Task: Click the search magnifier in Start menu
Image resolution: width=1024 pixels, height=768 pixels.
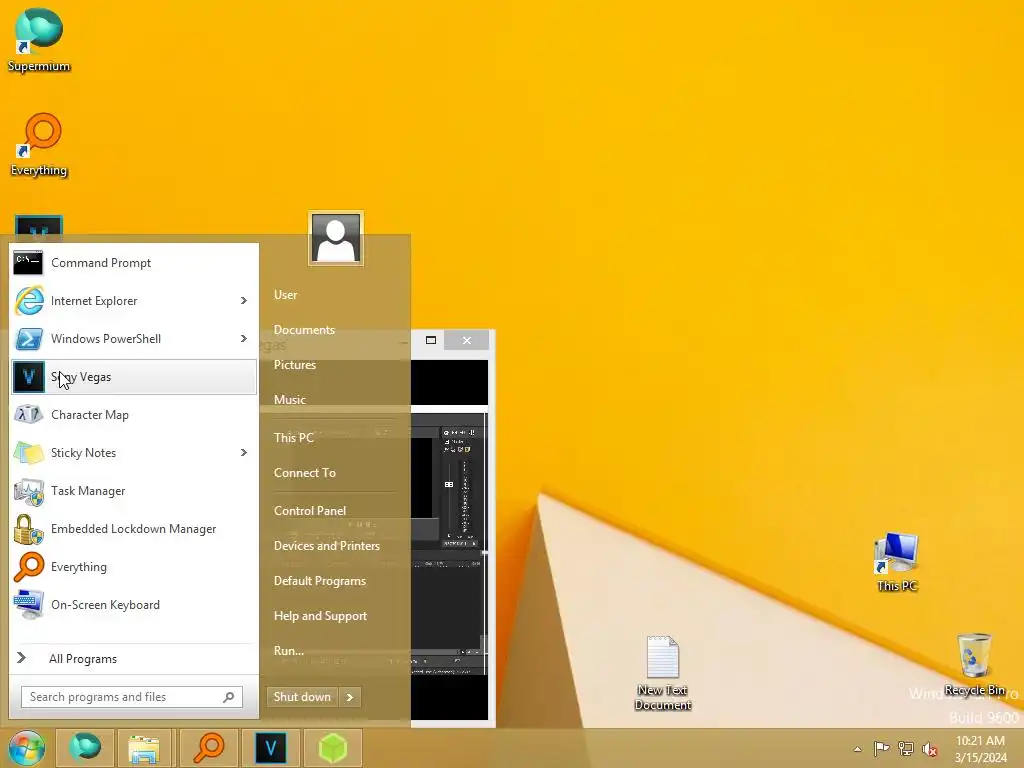Action: (x=229, y=697)
